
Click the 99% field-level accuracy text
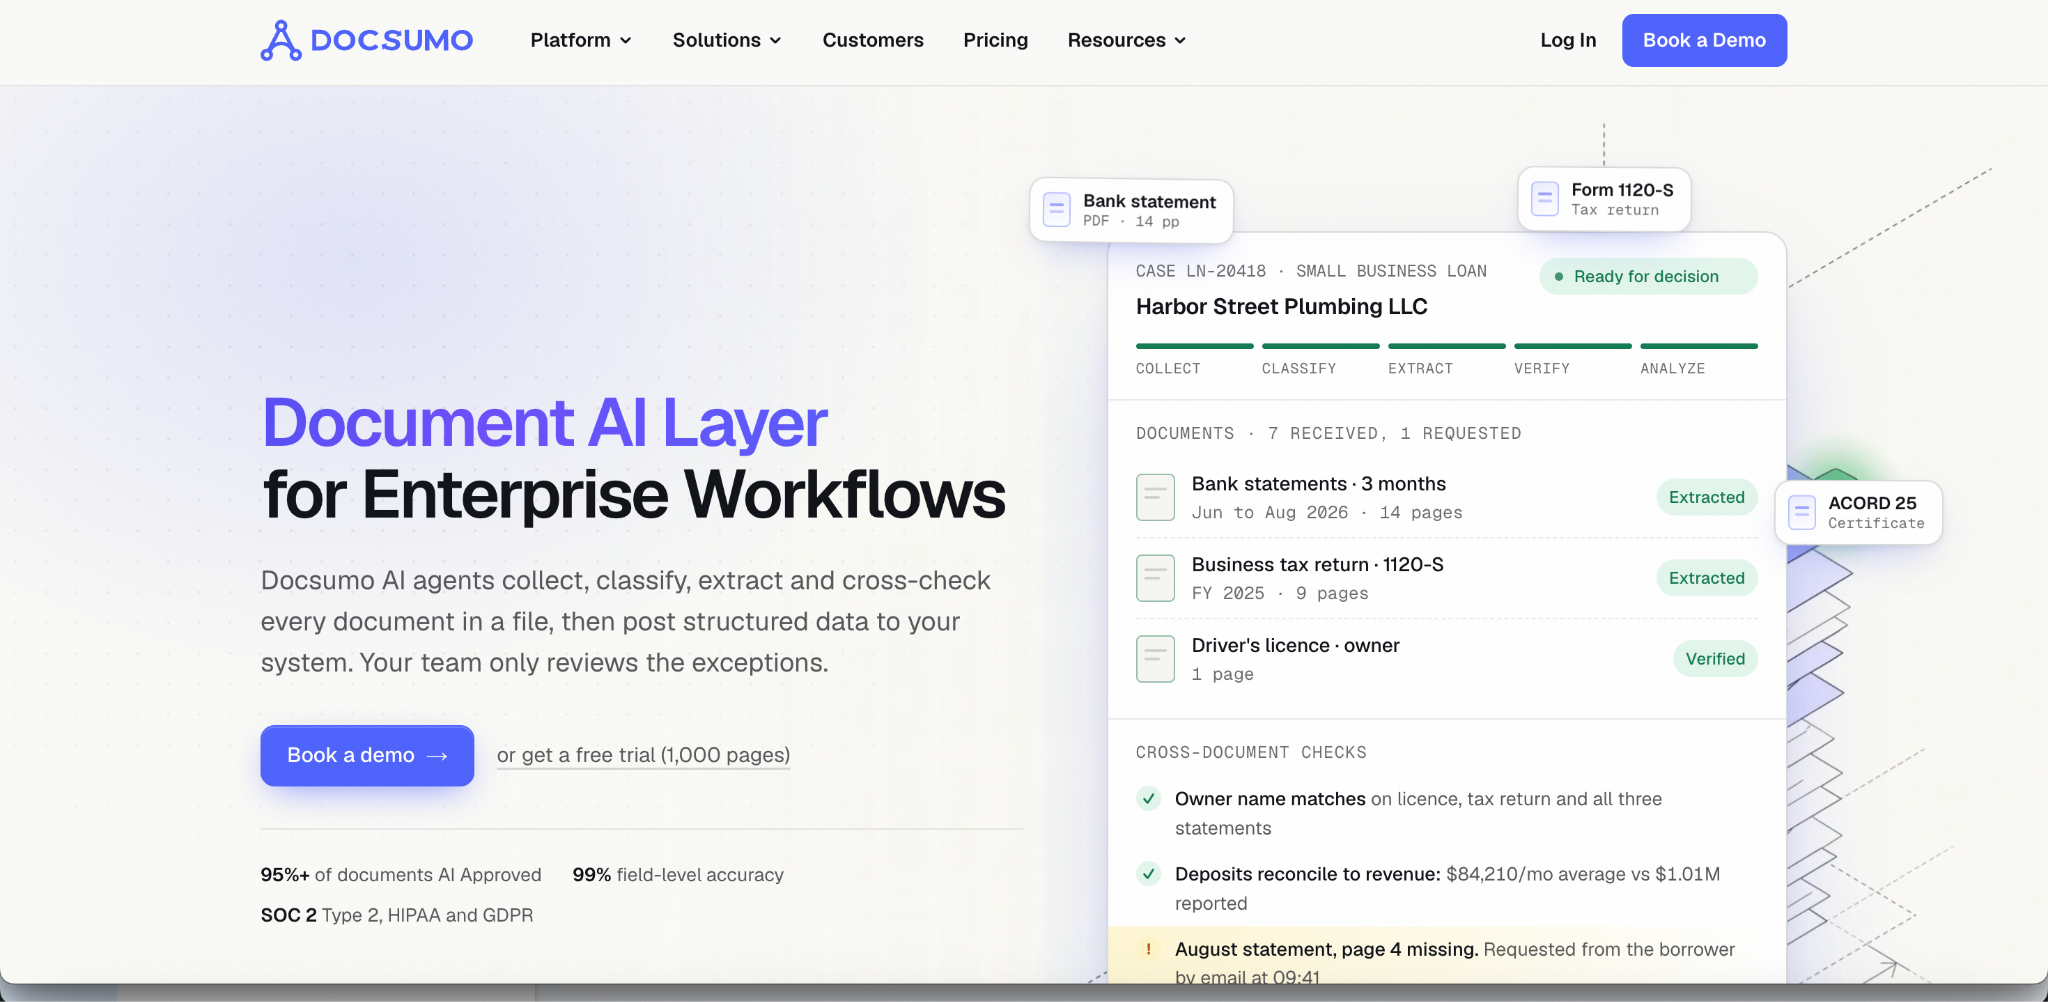(x=678, y=875)
